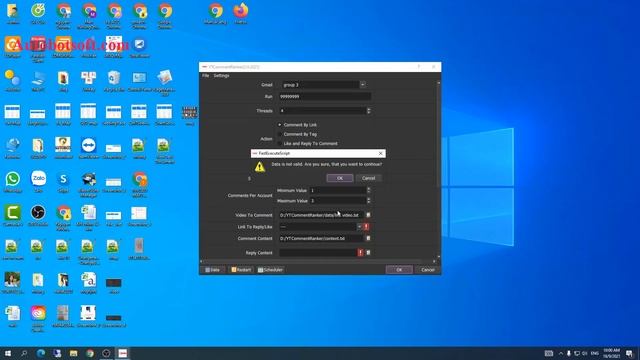Click the red warning icon in Reply Content
The width and height of the screenshot is (640, 360).
tap(360, 253)
